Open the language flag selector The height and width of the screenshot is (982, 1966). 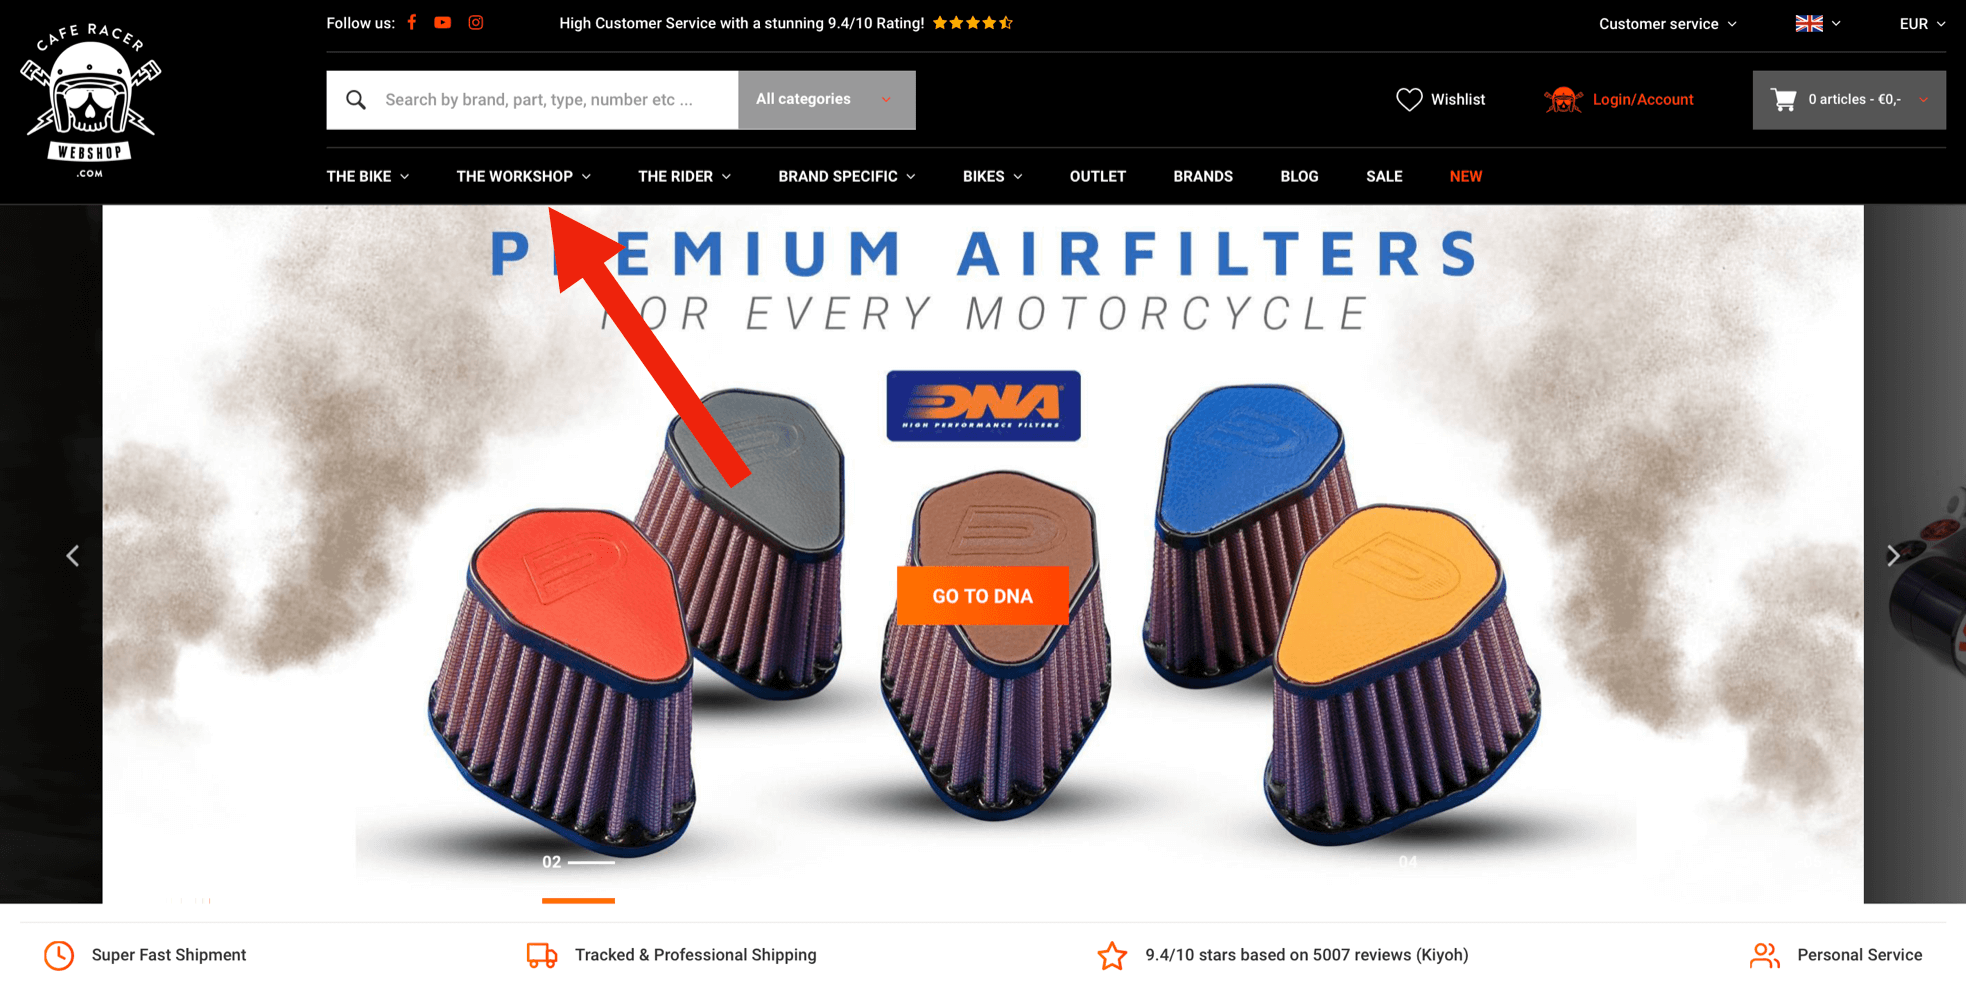point(1817,23)
